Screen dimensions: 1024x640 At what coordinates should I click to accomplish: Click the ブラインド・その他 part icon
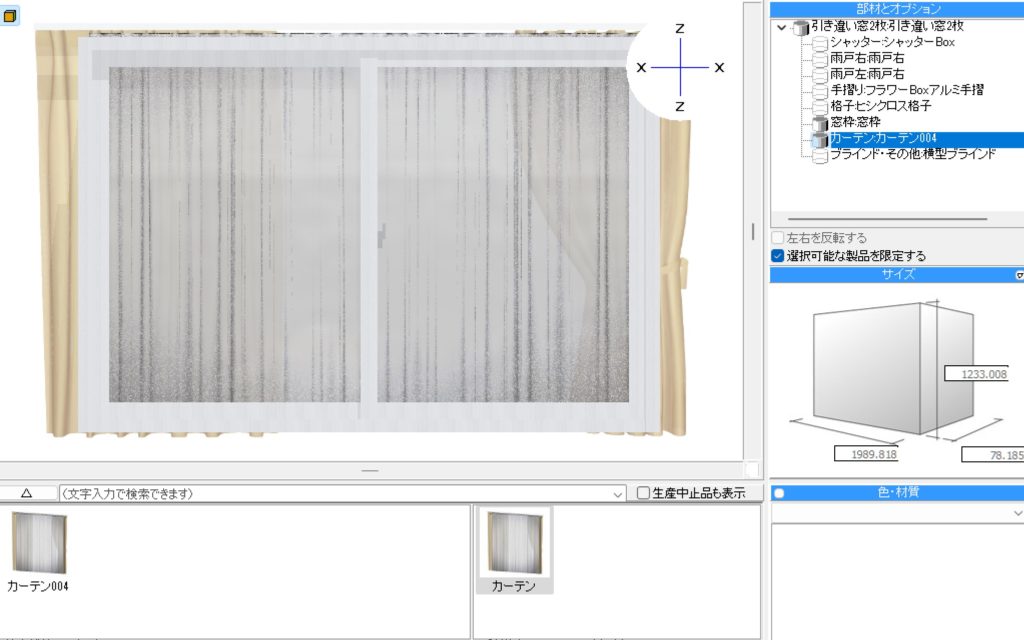coord(820,155)
